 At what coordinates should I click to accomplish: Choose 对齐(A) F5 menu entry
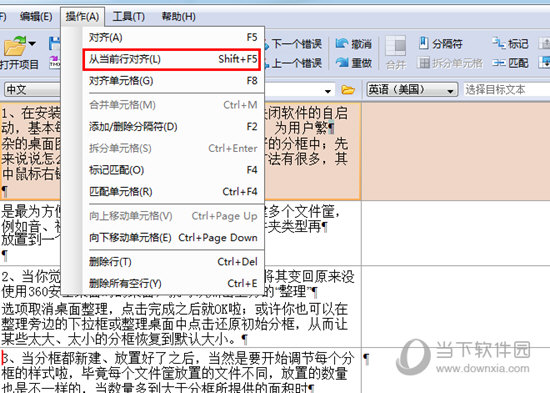click(173, 37)
